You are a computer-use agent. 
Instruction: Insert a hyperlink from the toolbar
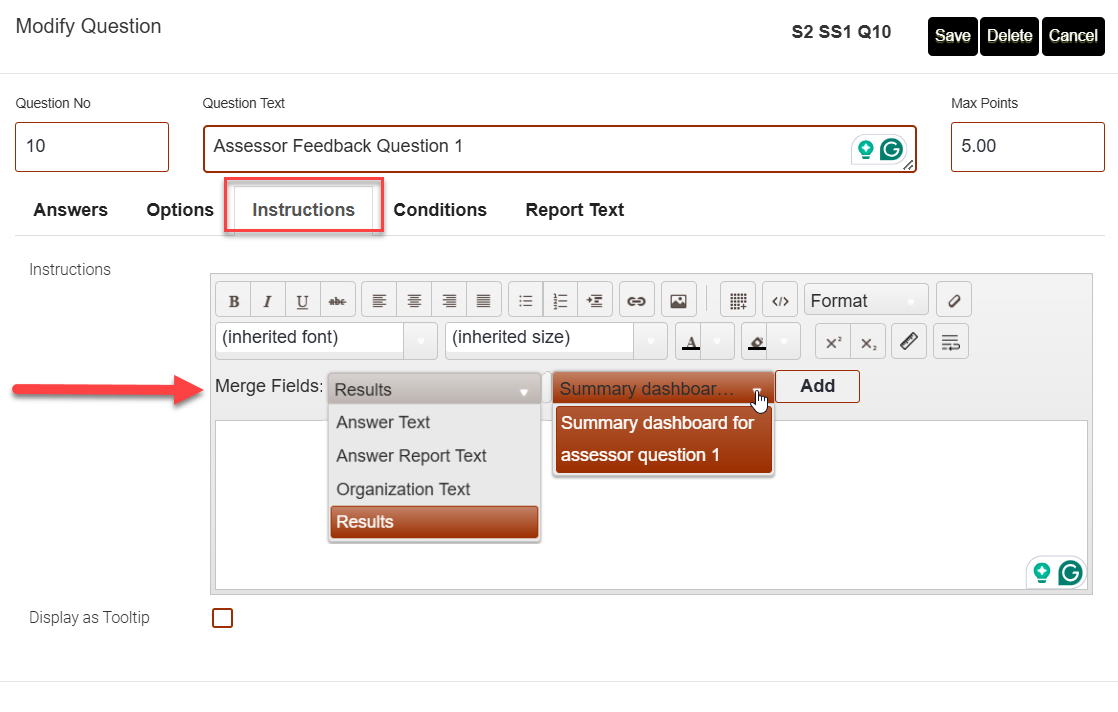pyautogui.click(x=636, y=301)
